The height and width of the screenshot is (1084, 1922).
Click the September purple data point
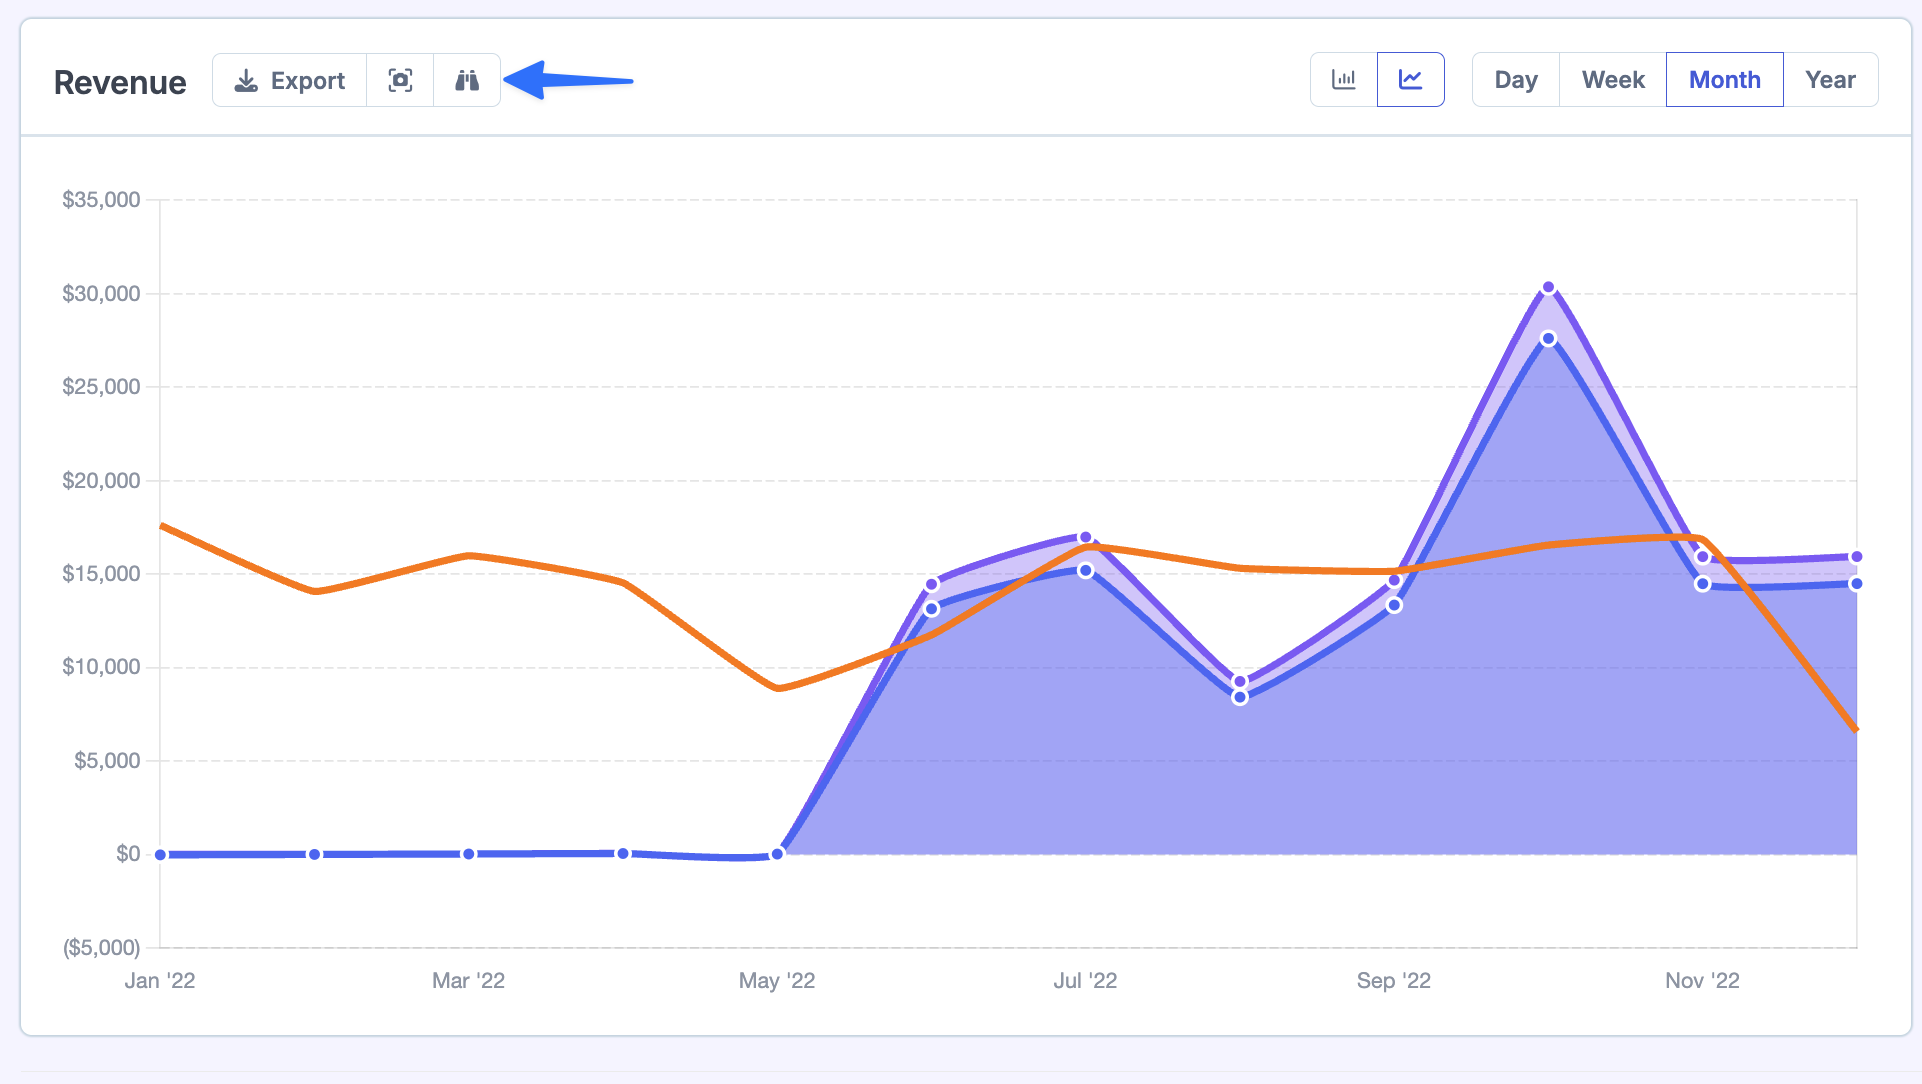click(x=1394, y=581)
